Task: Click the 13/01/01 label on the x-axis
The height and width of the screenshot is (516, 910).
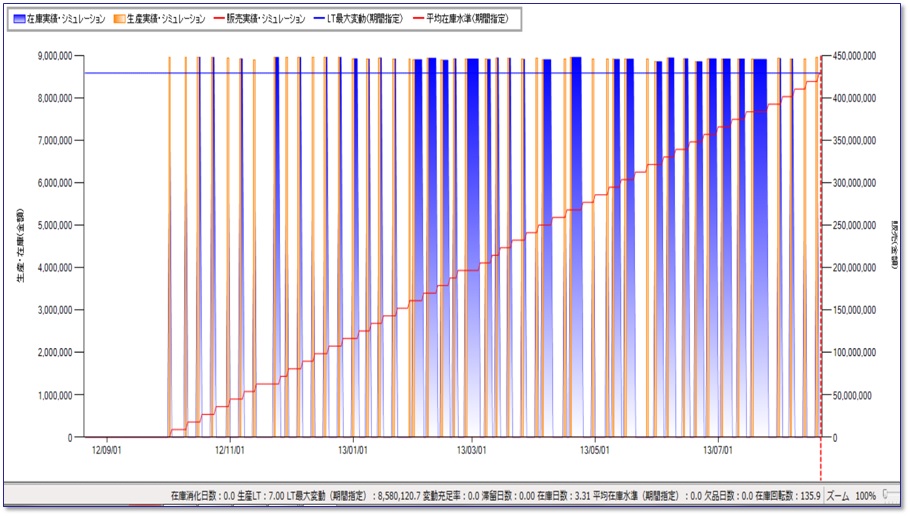Action: [354, 450]
